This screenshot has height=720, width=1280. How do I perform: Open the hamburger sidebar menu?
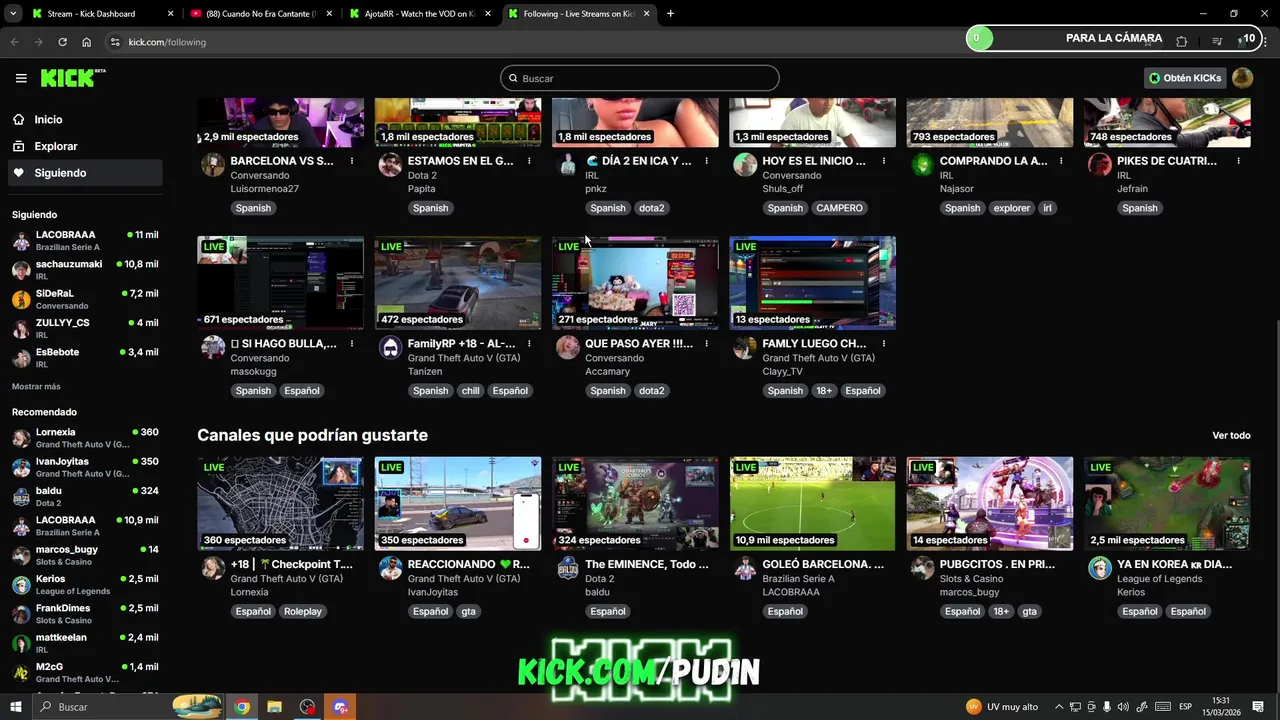[x=21, y=78]
